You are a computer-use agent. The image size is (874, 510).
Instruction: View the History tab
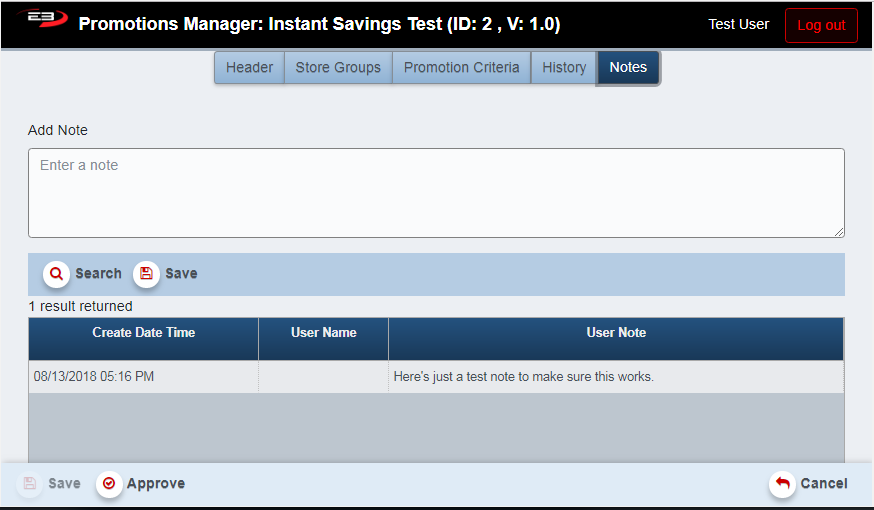pos(564,68)
